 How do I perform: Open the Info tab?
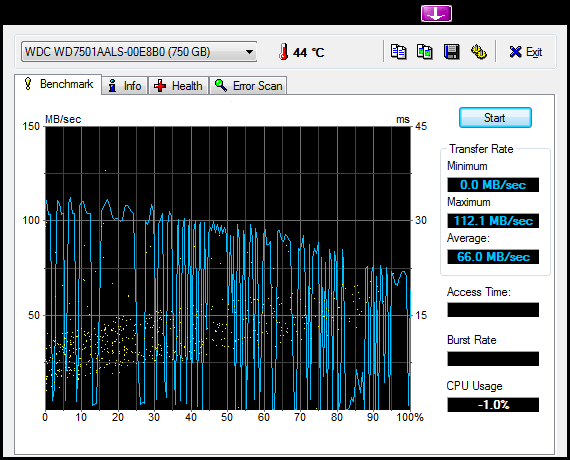pyautogui.click(x=125, y=86)
